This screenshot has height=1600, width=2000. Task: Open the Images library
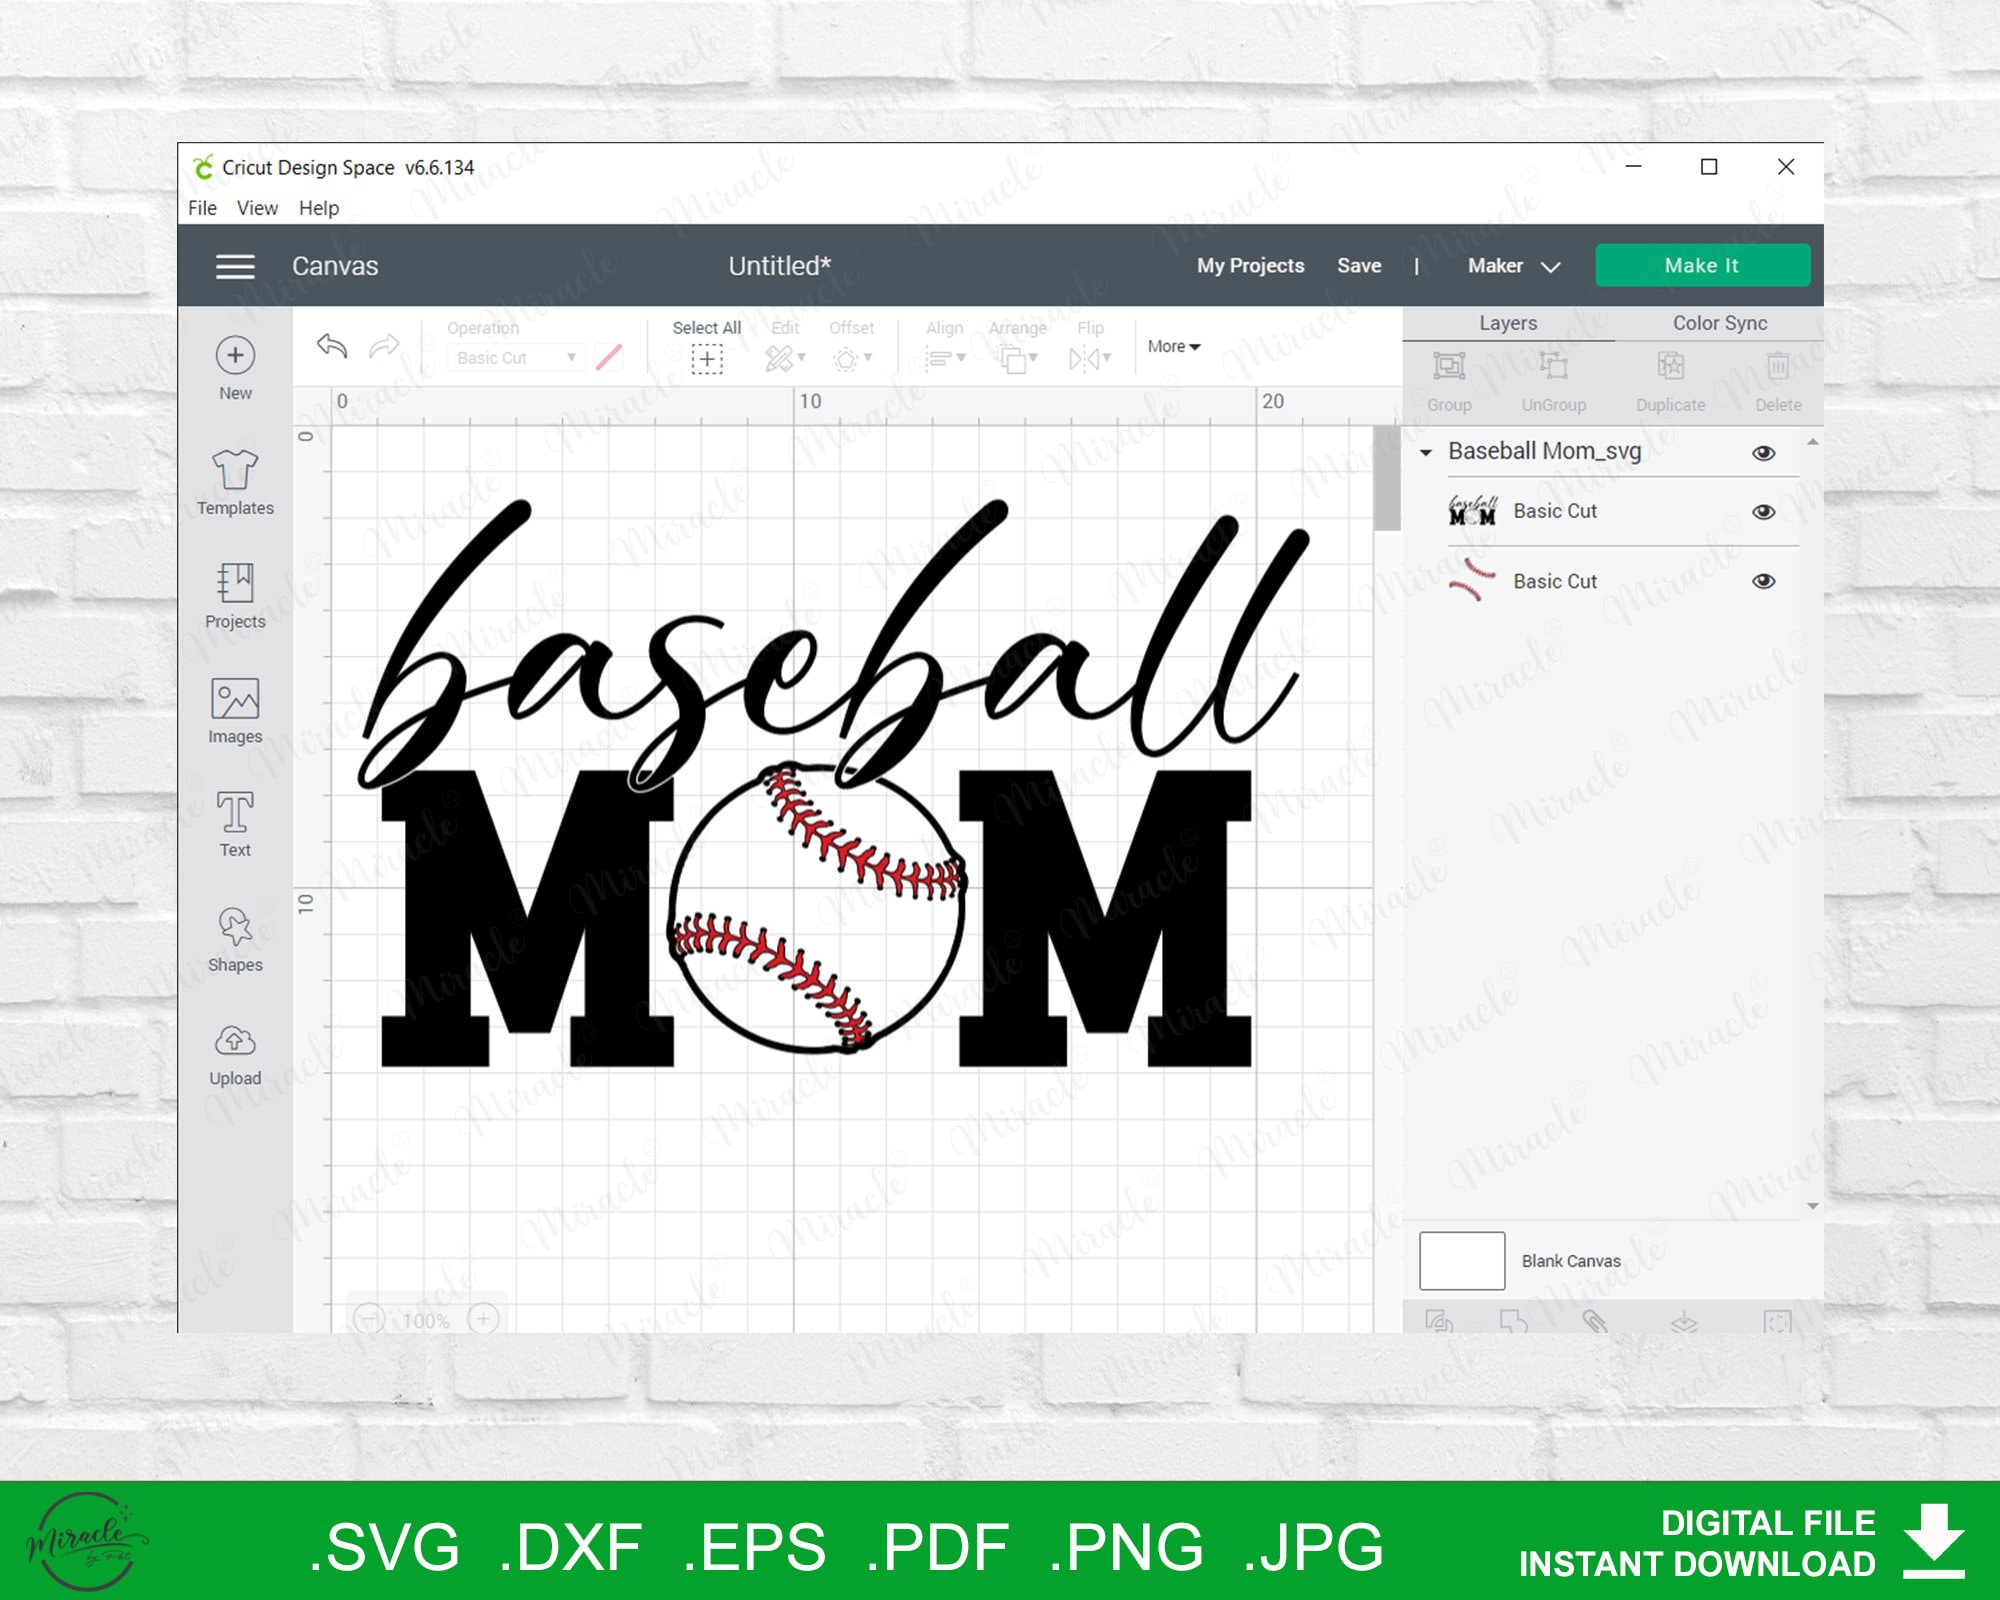click(x=235, y=710)
